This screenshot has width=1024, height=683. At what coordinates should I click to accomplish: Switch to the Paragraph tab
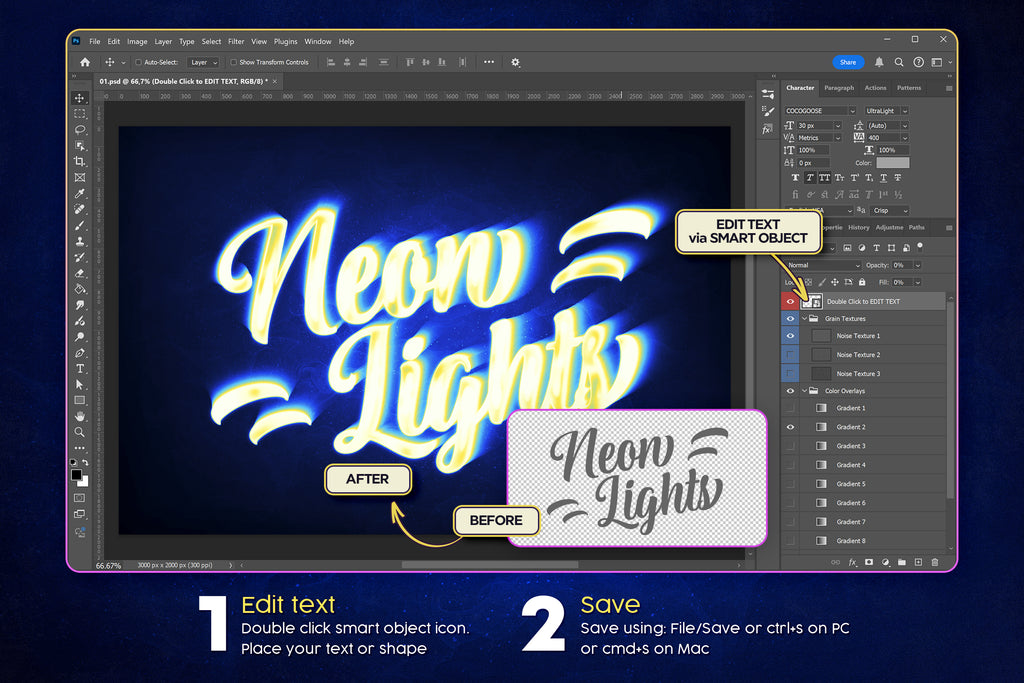[x=839, y=88]
